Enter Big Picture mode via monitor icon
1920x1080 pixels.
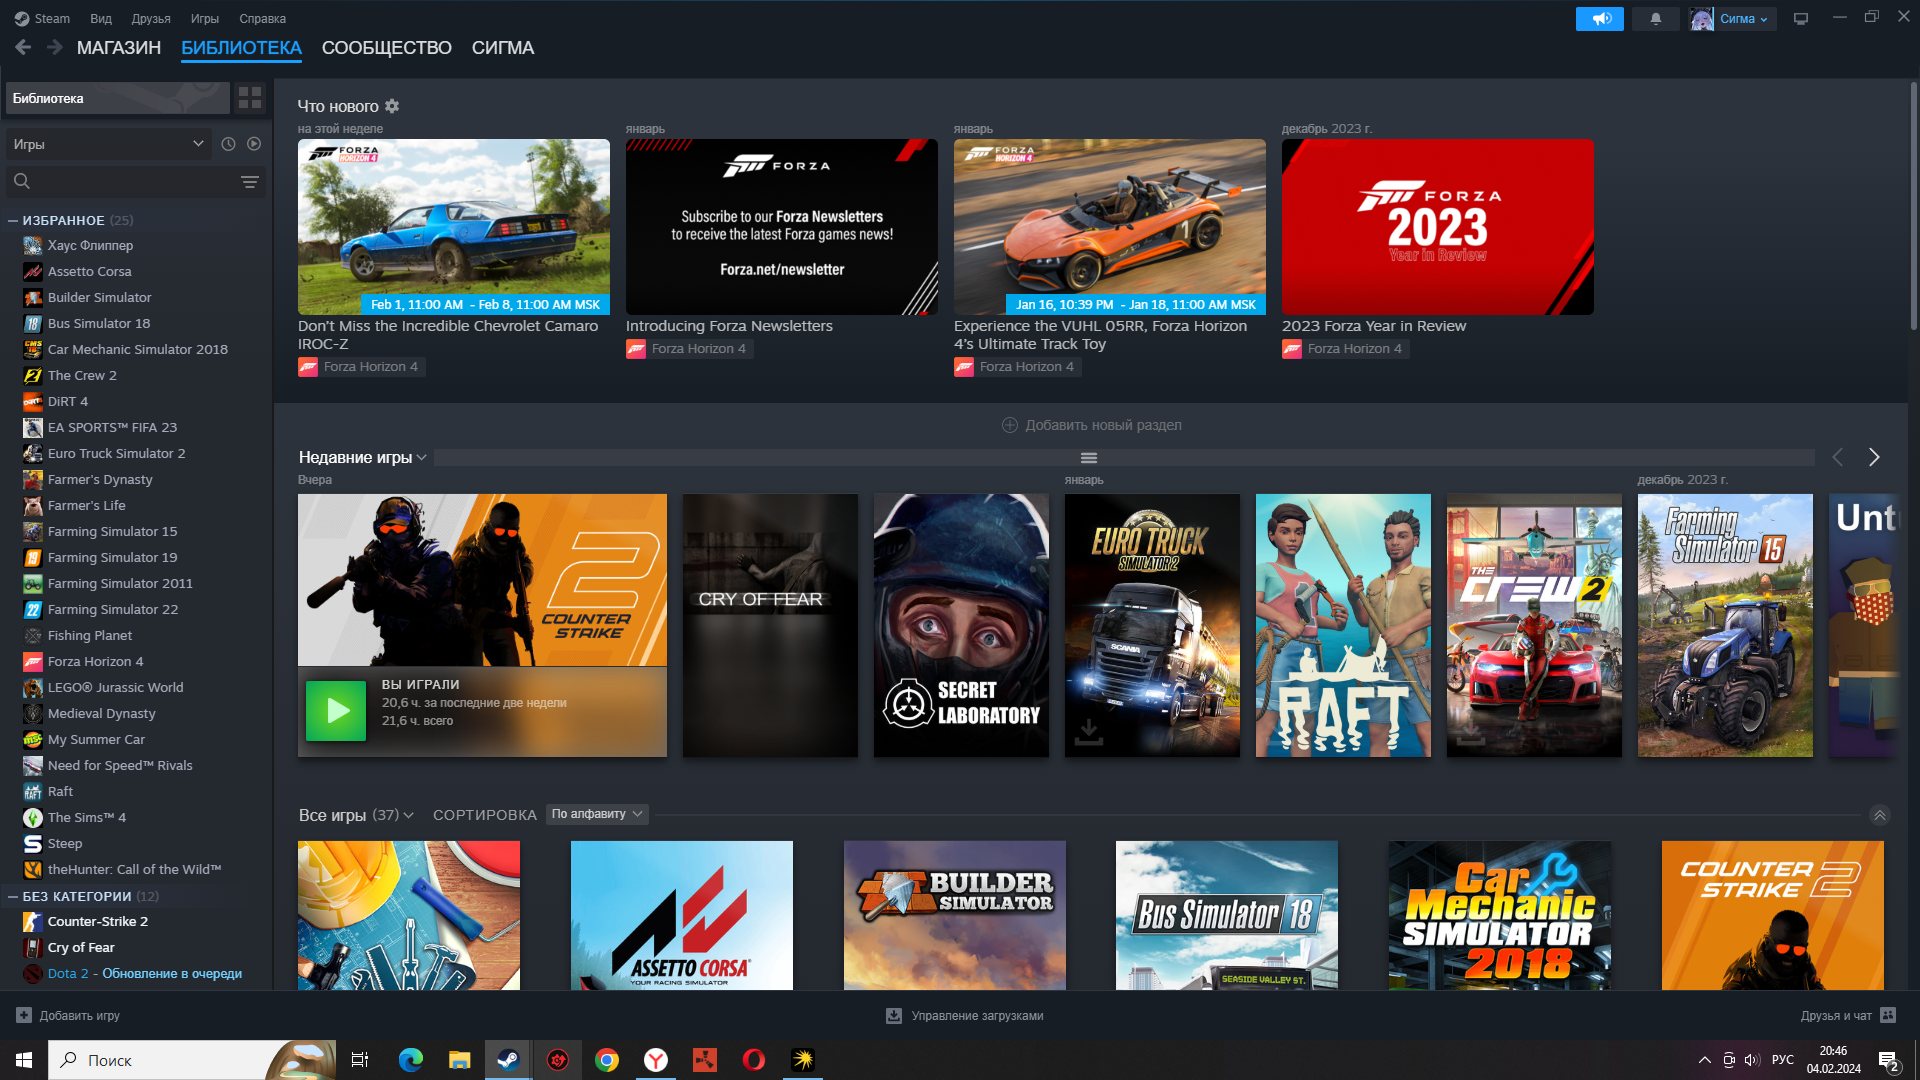(x=1801, y=18)
